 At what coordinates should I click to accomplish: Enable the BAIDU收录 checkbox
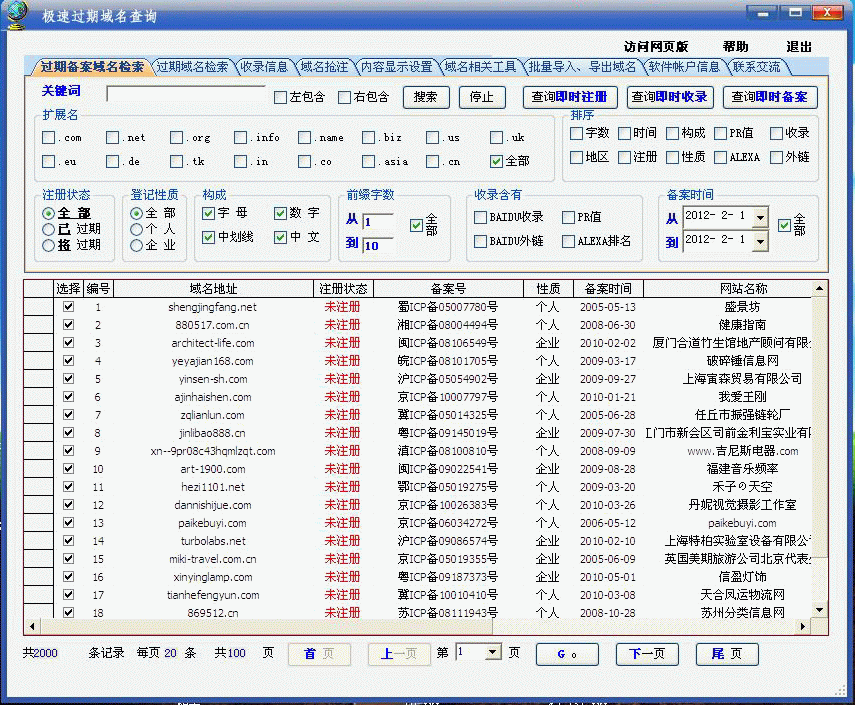[480, 218]
